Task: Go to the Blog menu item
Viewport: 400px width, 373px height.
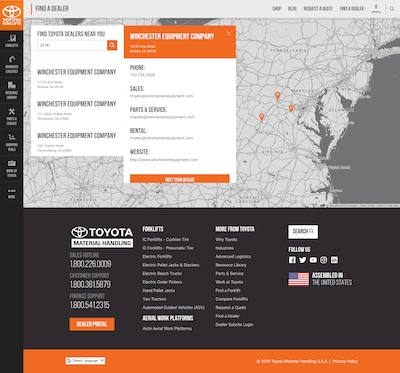Action: click(x=292, y=9)
